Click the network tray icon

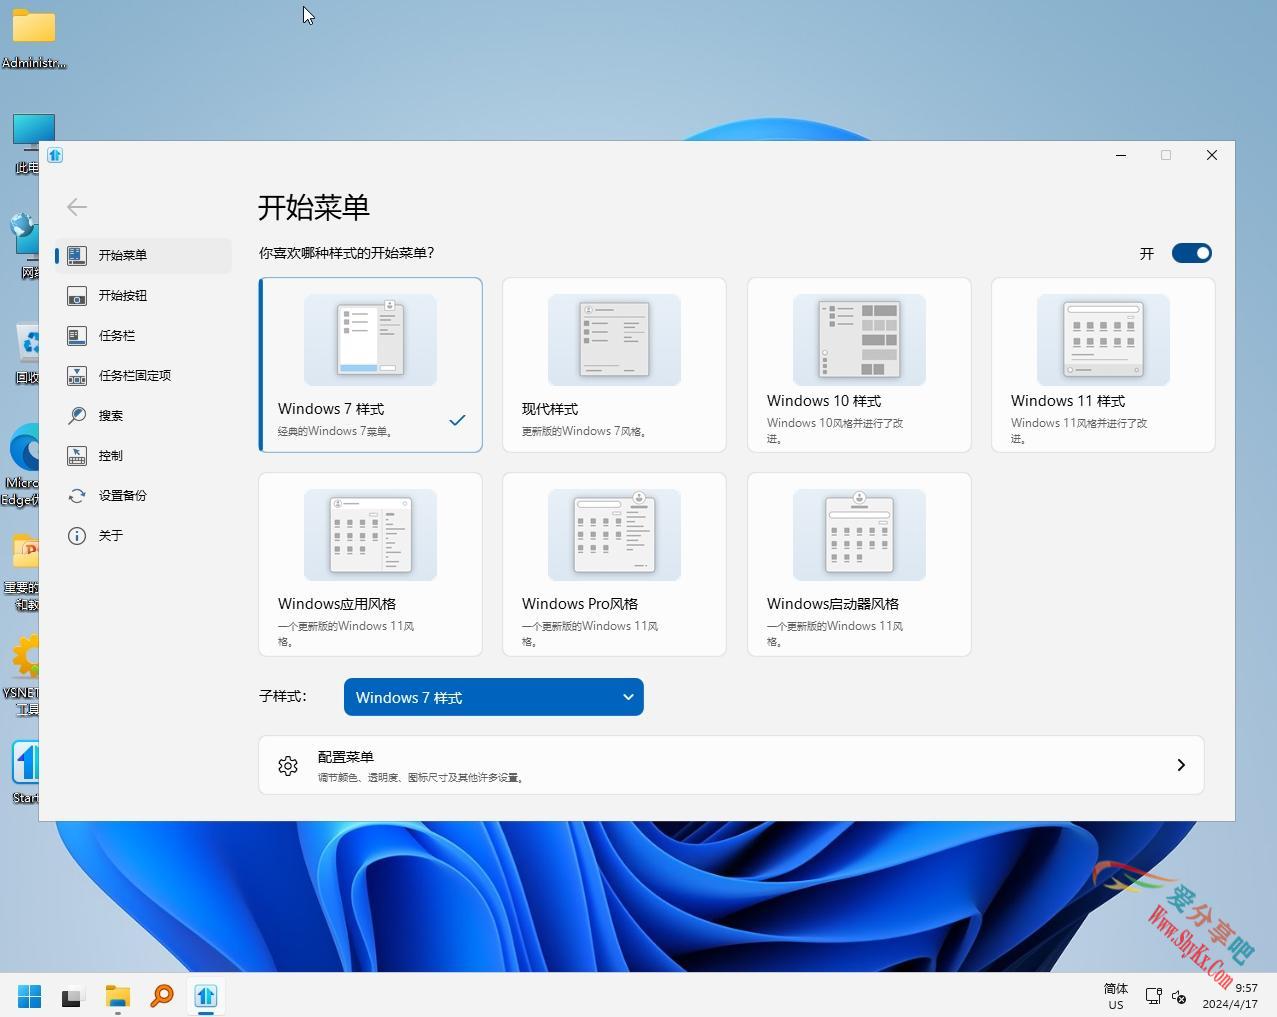click(x=1153, y=996)
